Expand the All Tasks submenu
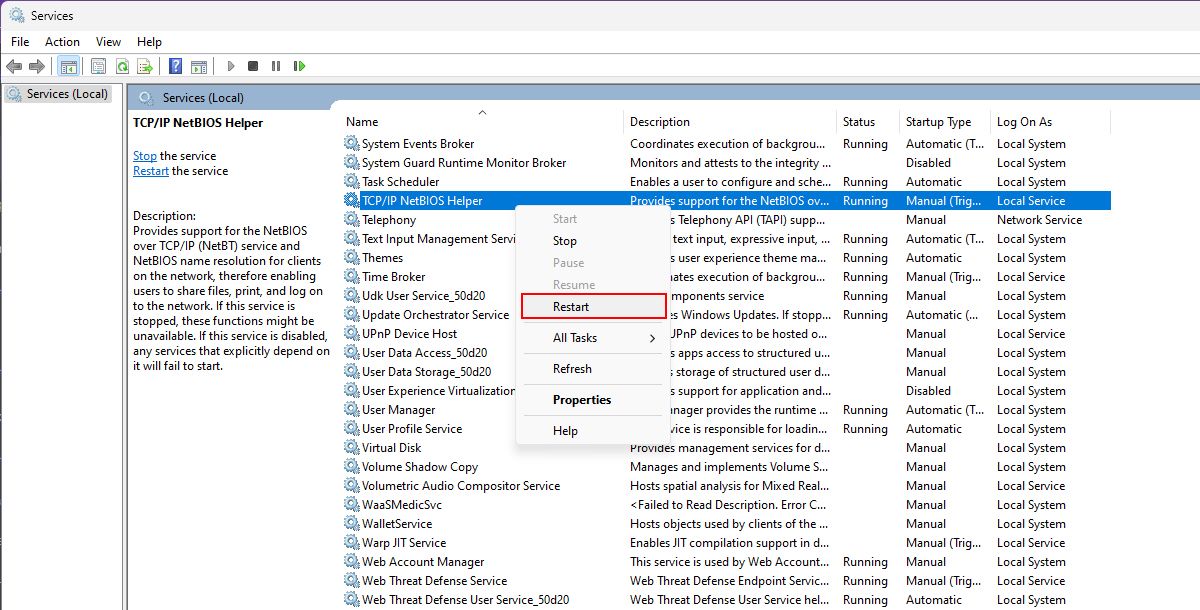1200x610 pixels. pyautogui.click(x=574, y=338)
